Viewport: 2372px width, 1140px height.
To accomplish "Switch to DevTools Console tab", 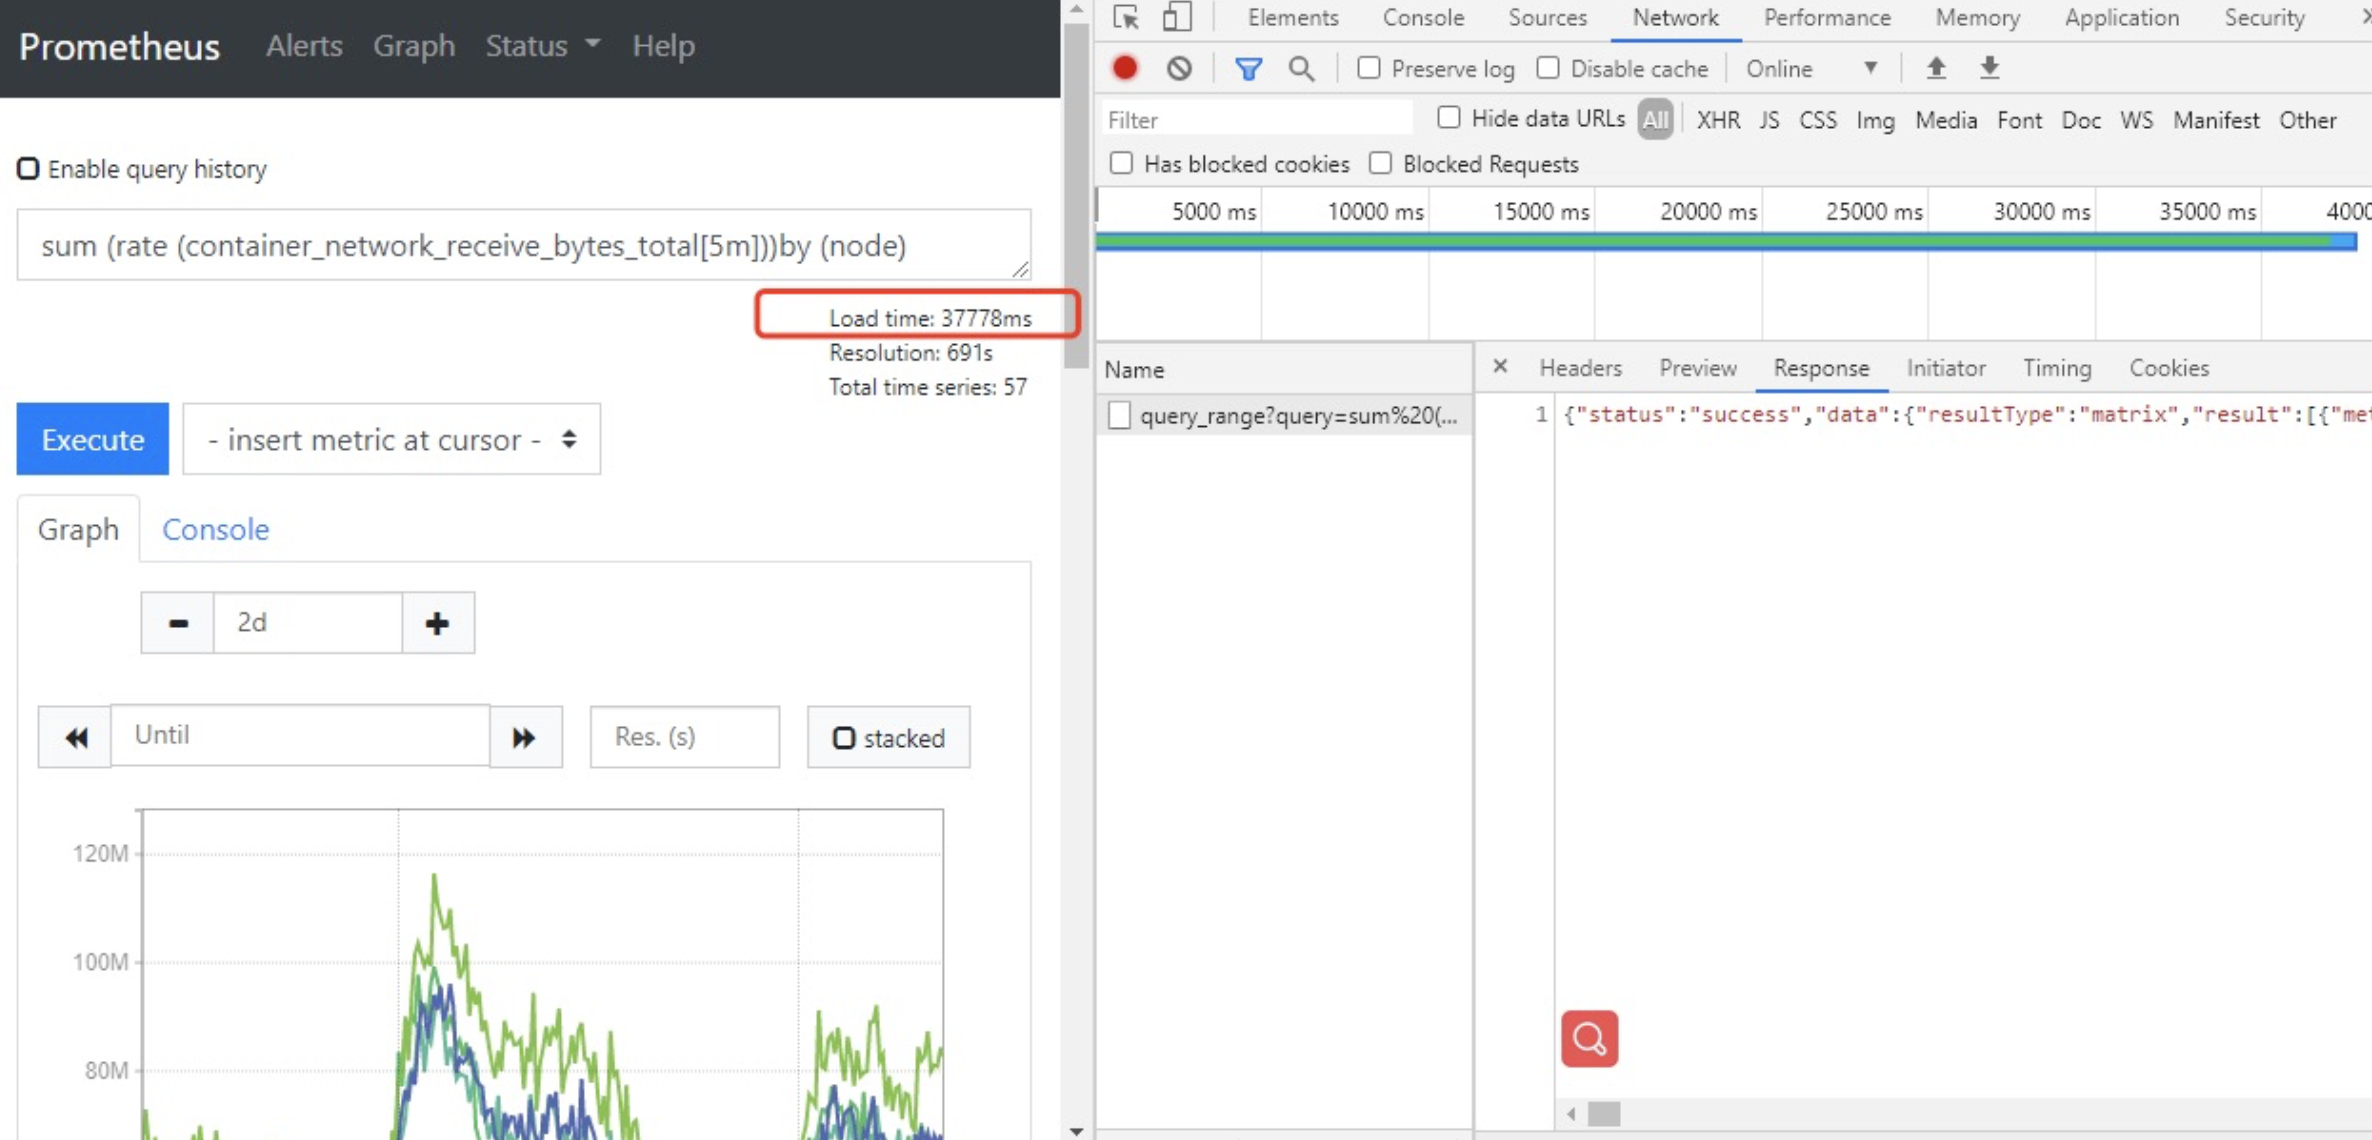I will (x=1423, y=18).
